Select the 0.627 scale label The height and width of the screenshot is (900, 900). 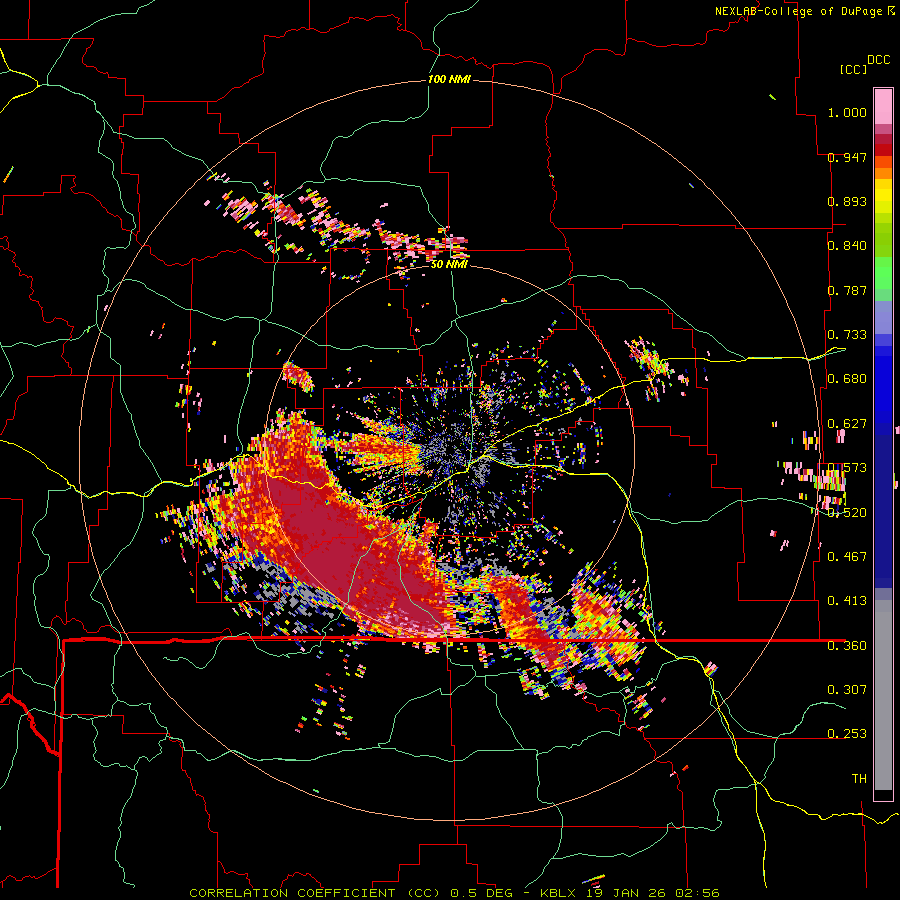pos(847,424)
